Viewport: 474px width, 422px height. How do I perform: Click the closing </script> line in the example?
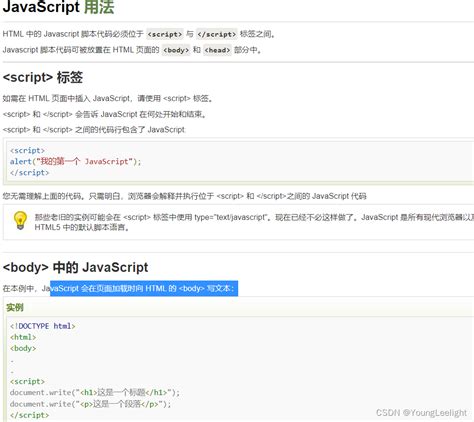click(x=29, y=415)
